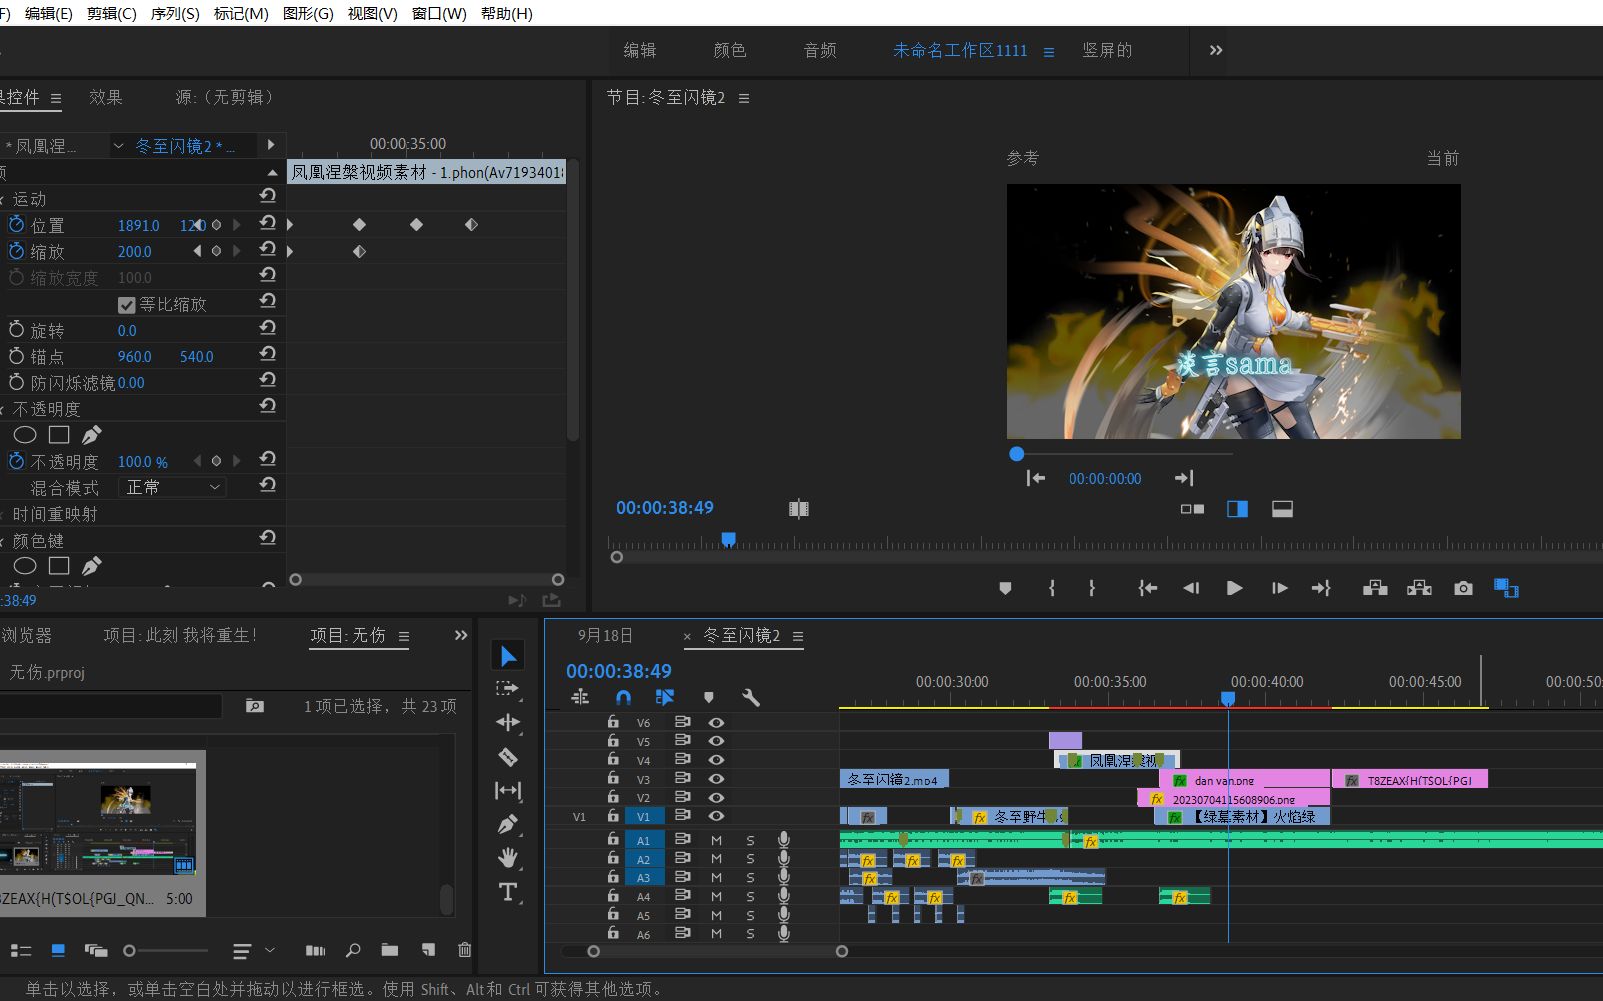Create ellipse mask under Opacity
1603x1001 pixels.
coord(25,435)
